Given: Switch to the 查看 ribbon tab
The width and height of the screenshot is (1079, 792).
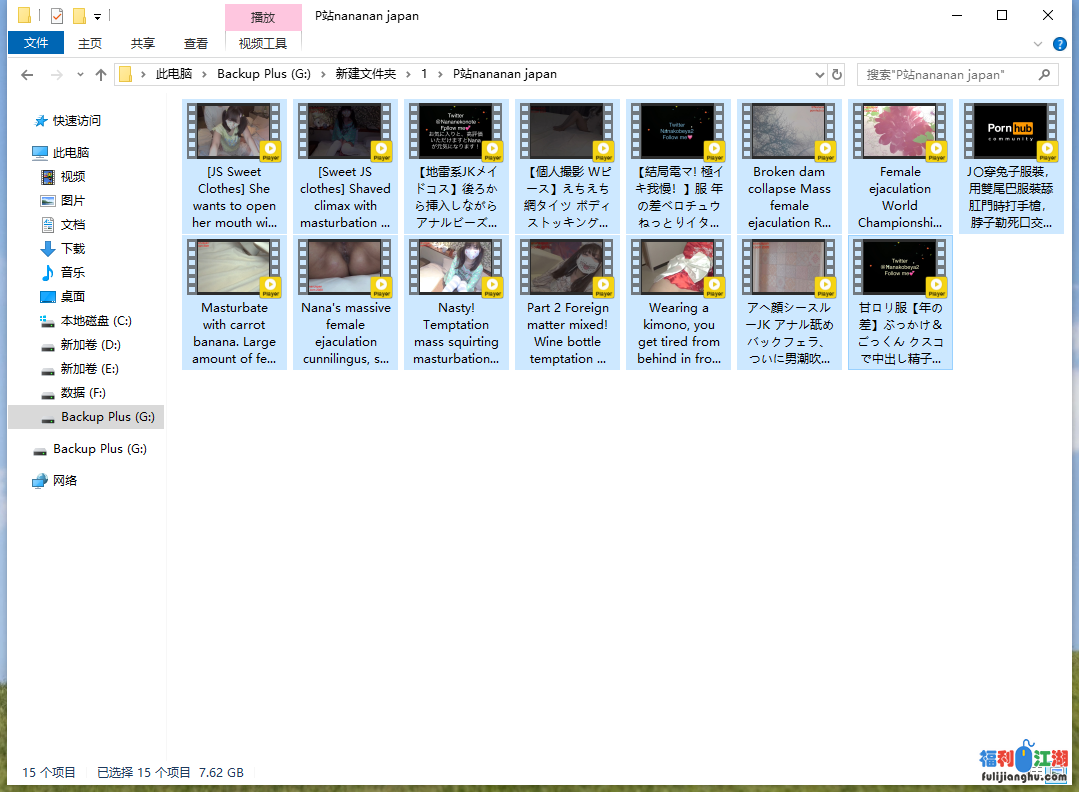Looking at the screenshot, I should pos(196,43).
